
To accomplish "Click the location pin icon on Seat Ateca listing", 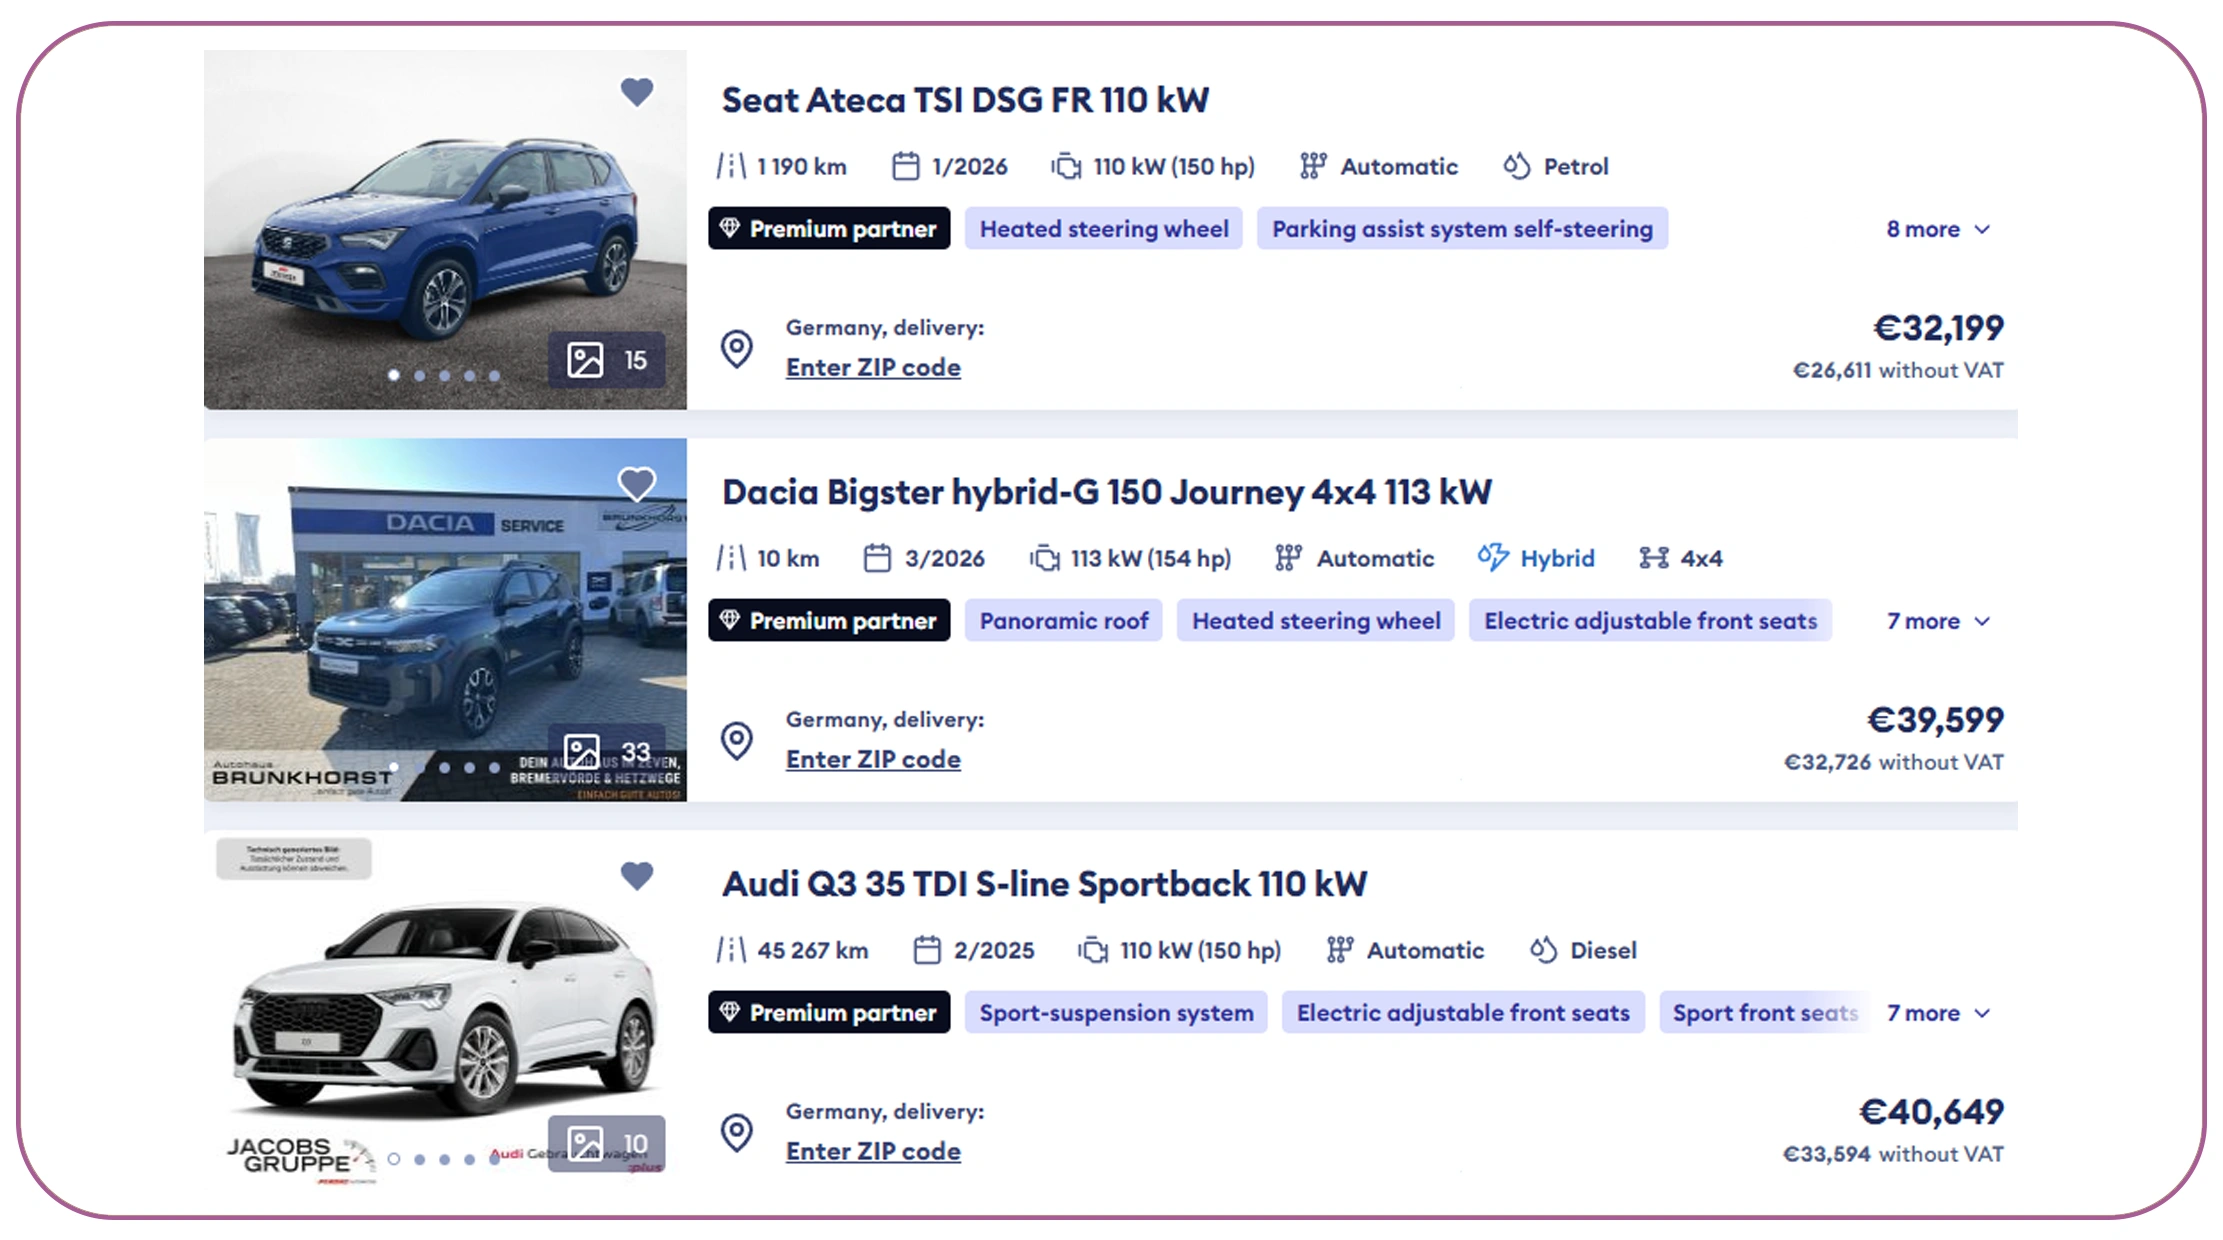I will pyautogui.click(x=737, y=348).
